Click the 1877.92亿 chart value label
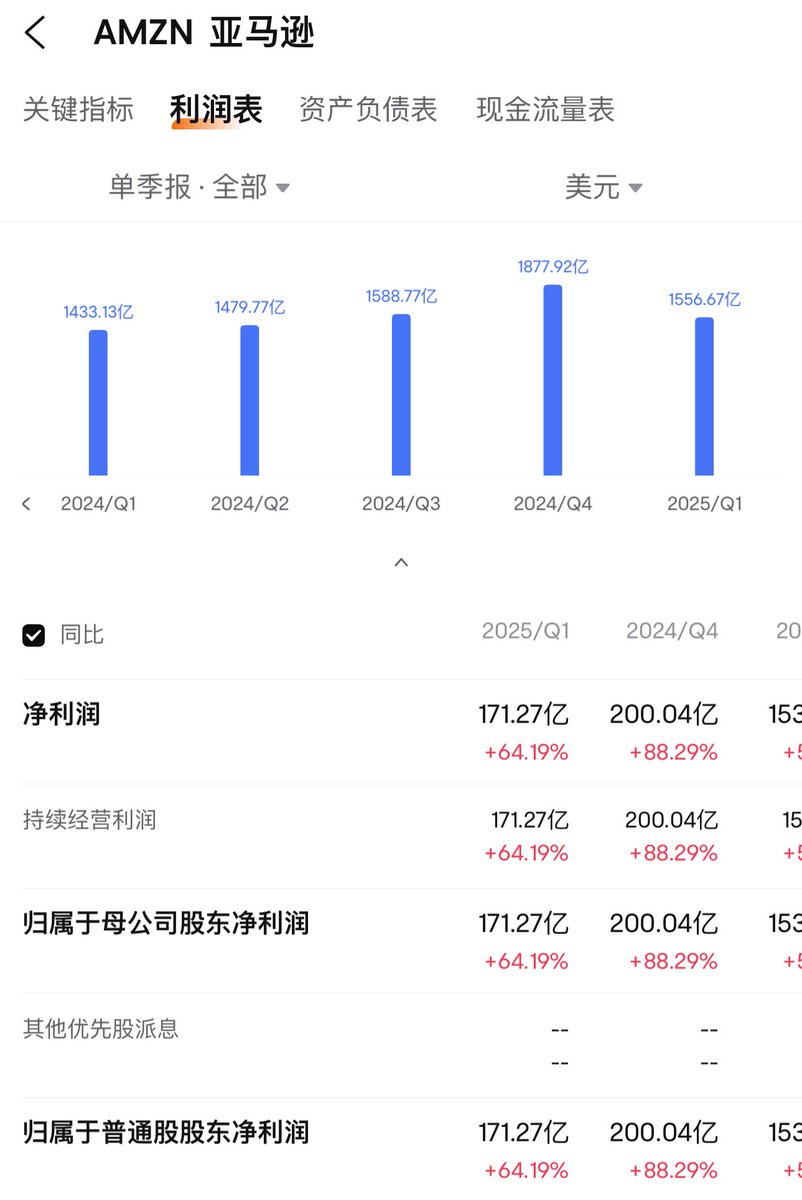This screenshot has height=1200, width=802. [x=553, y=267]
